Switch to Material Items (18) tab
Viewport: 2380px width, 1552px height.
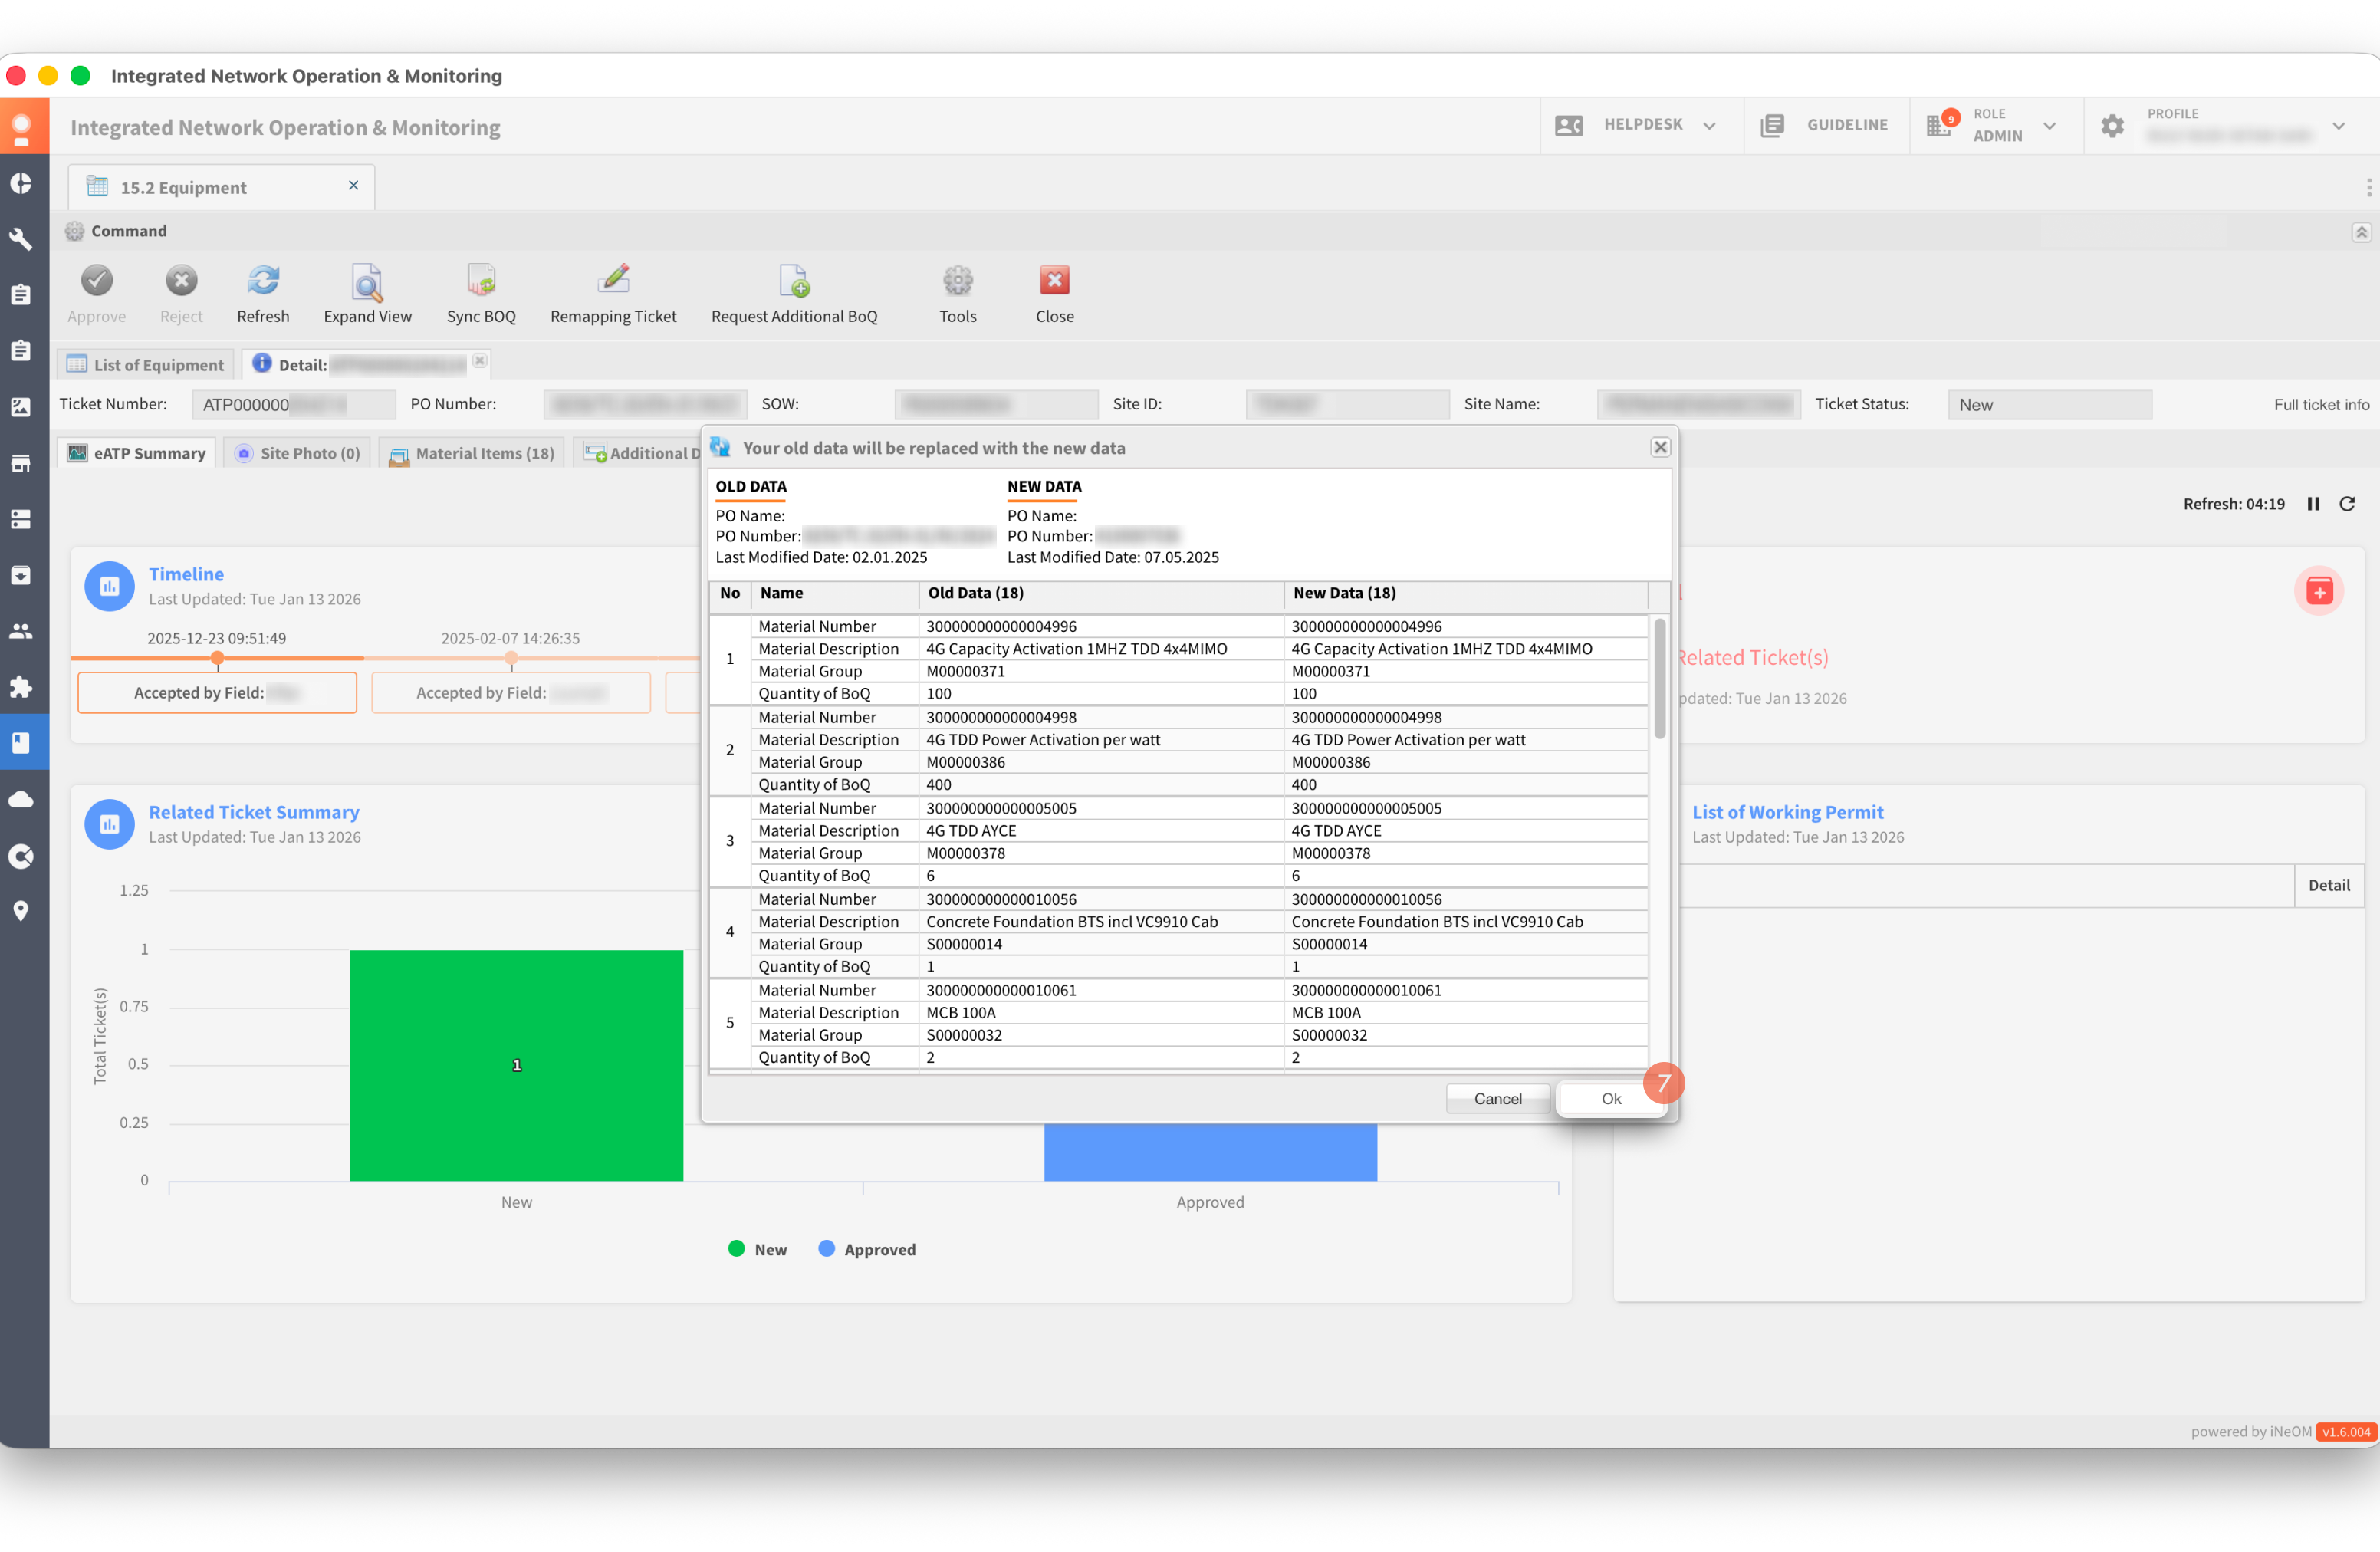point(472,453)
